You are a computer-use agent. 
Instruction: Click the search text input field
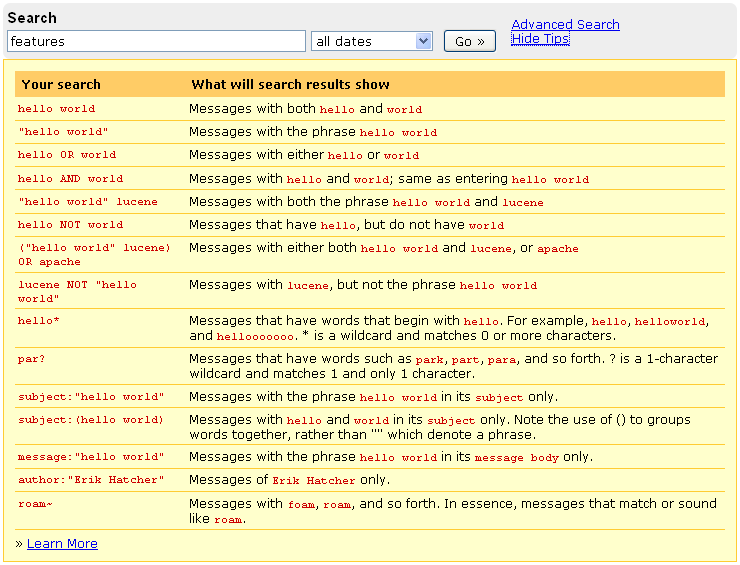pos(156,41)
